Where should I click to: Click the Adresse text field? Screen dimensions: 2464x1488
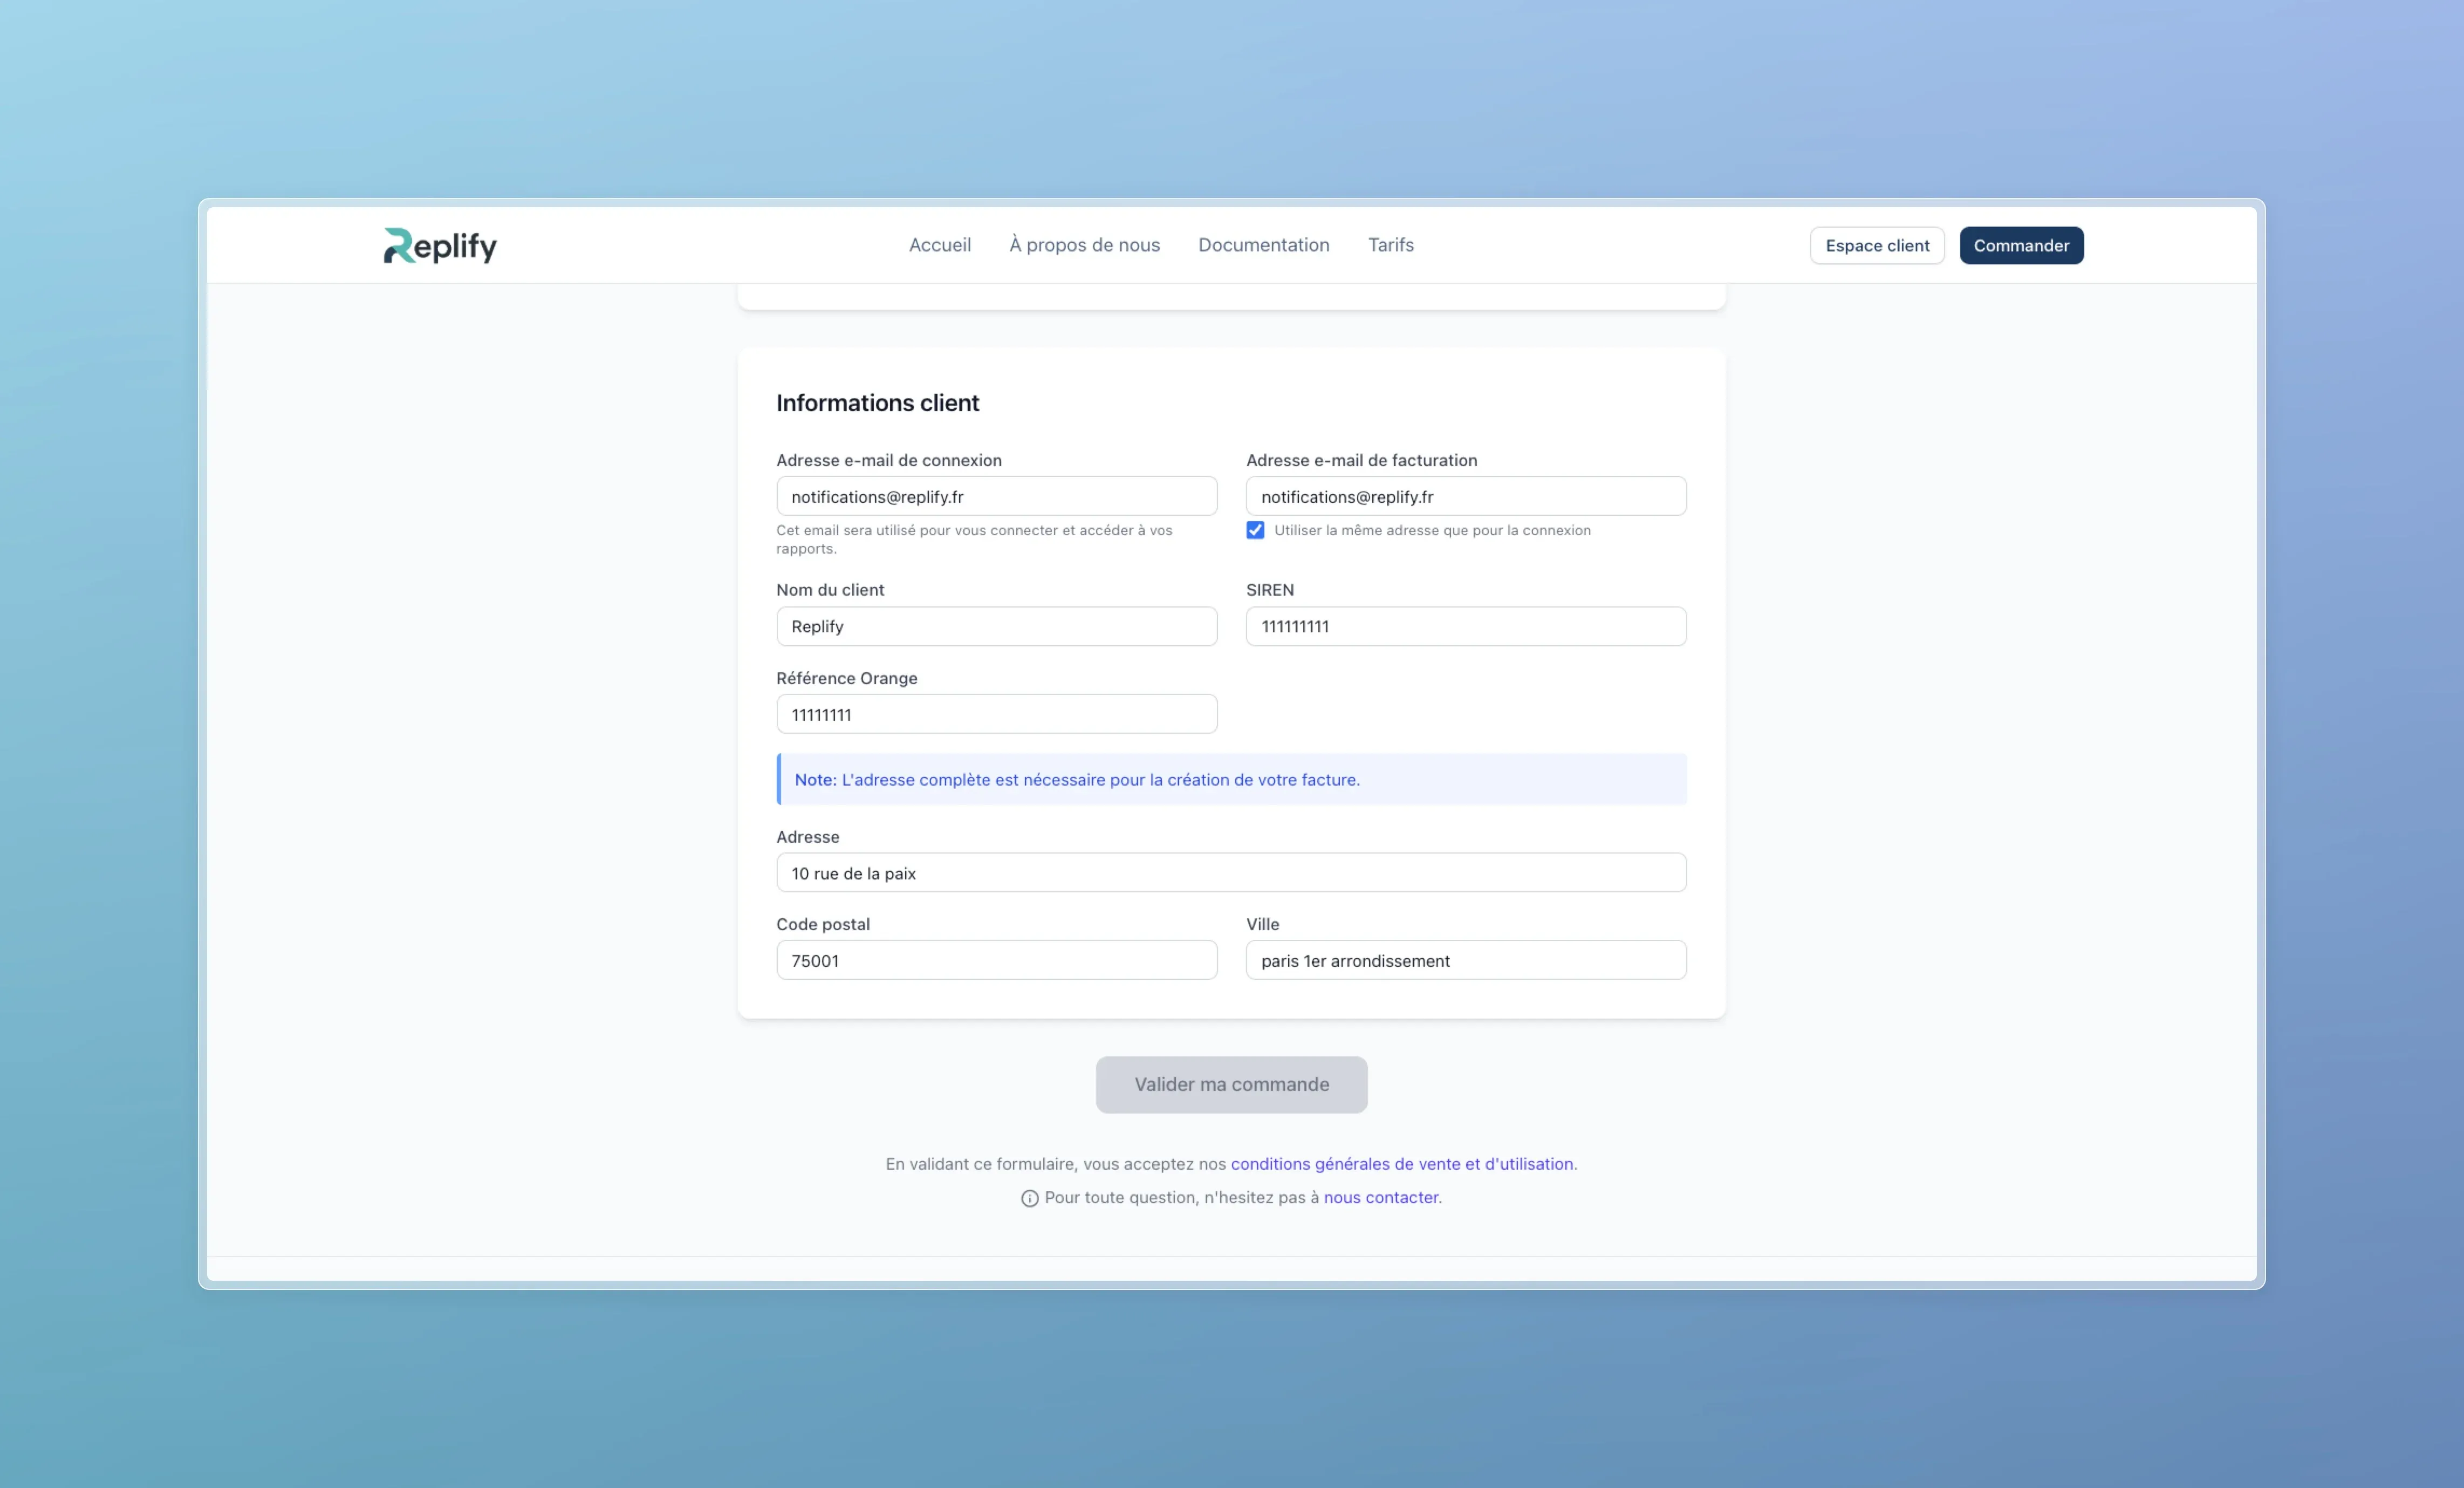(x=1230, y=873)
